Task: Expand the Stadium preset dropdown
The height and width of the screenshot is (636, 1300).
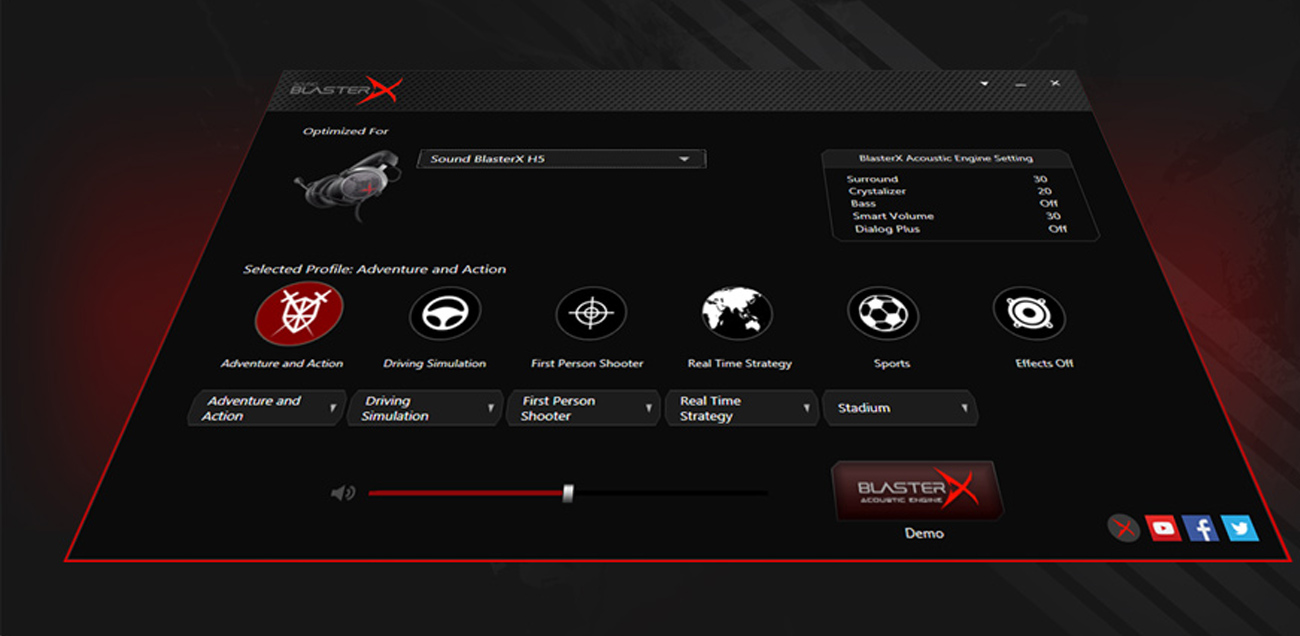Action: [x=900, y=408]
